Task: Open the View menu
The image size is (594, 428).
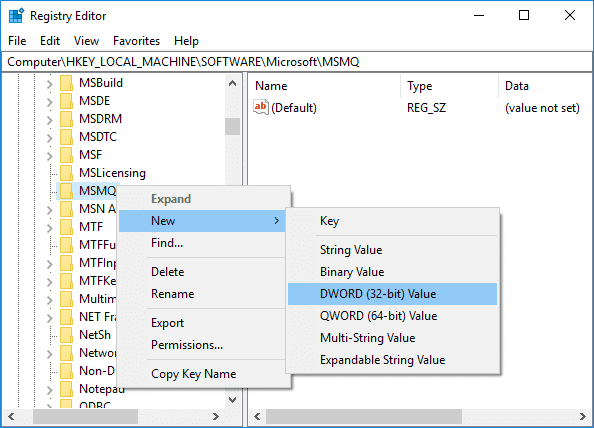Action: 86,41
